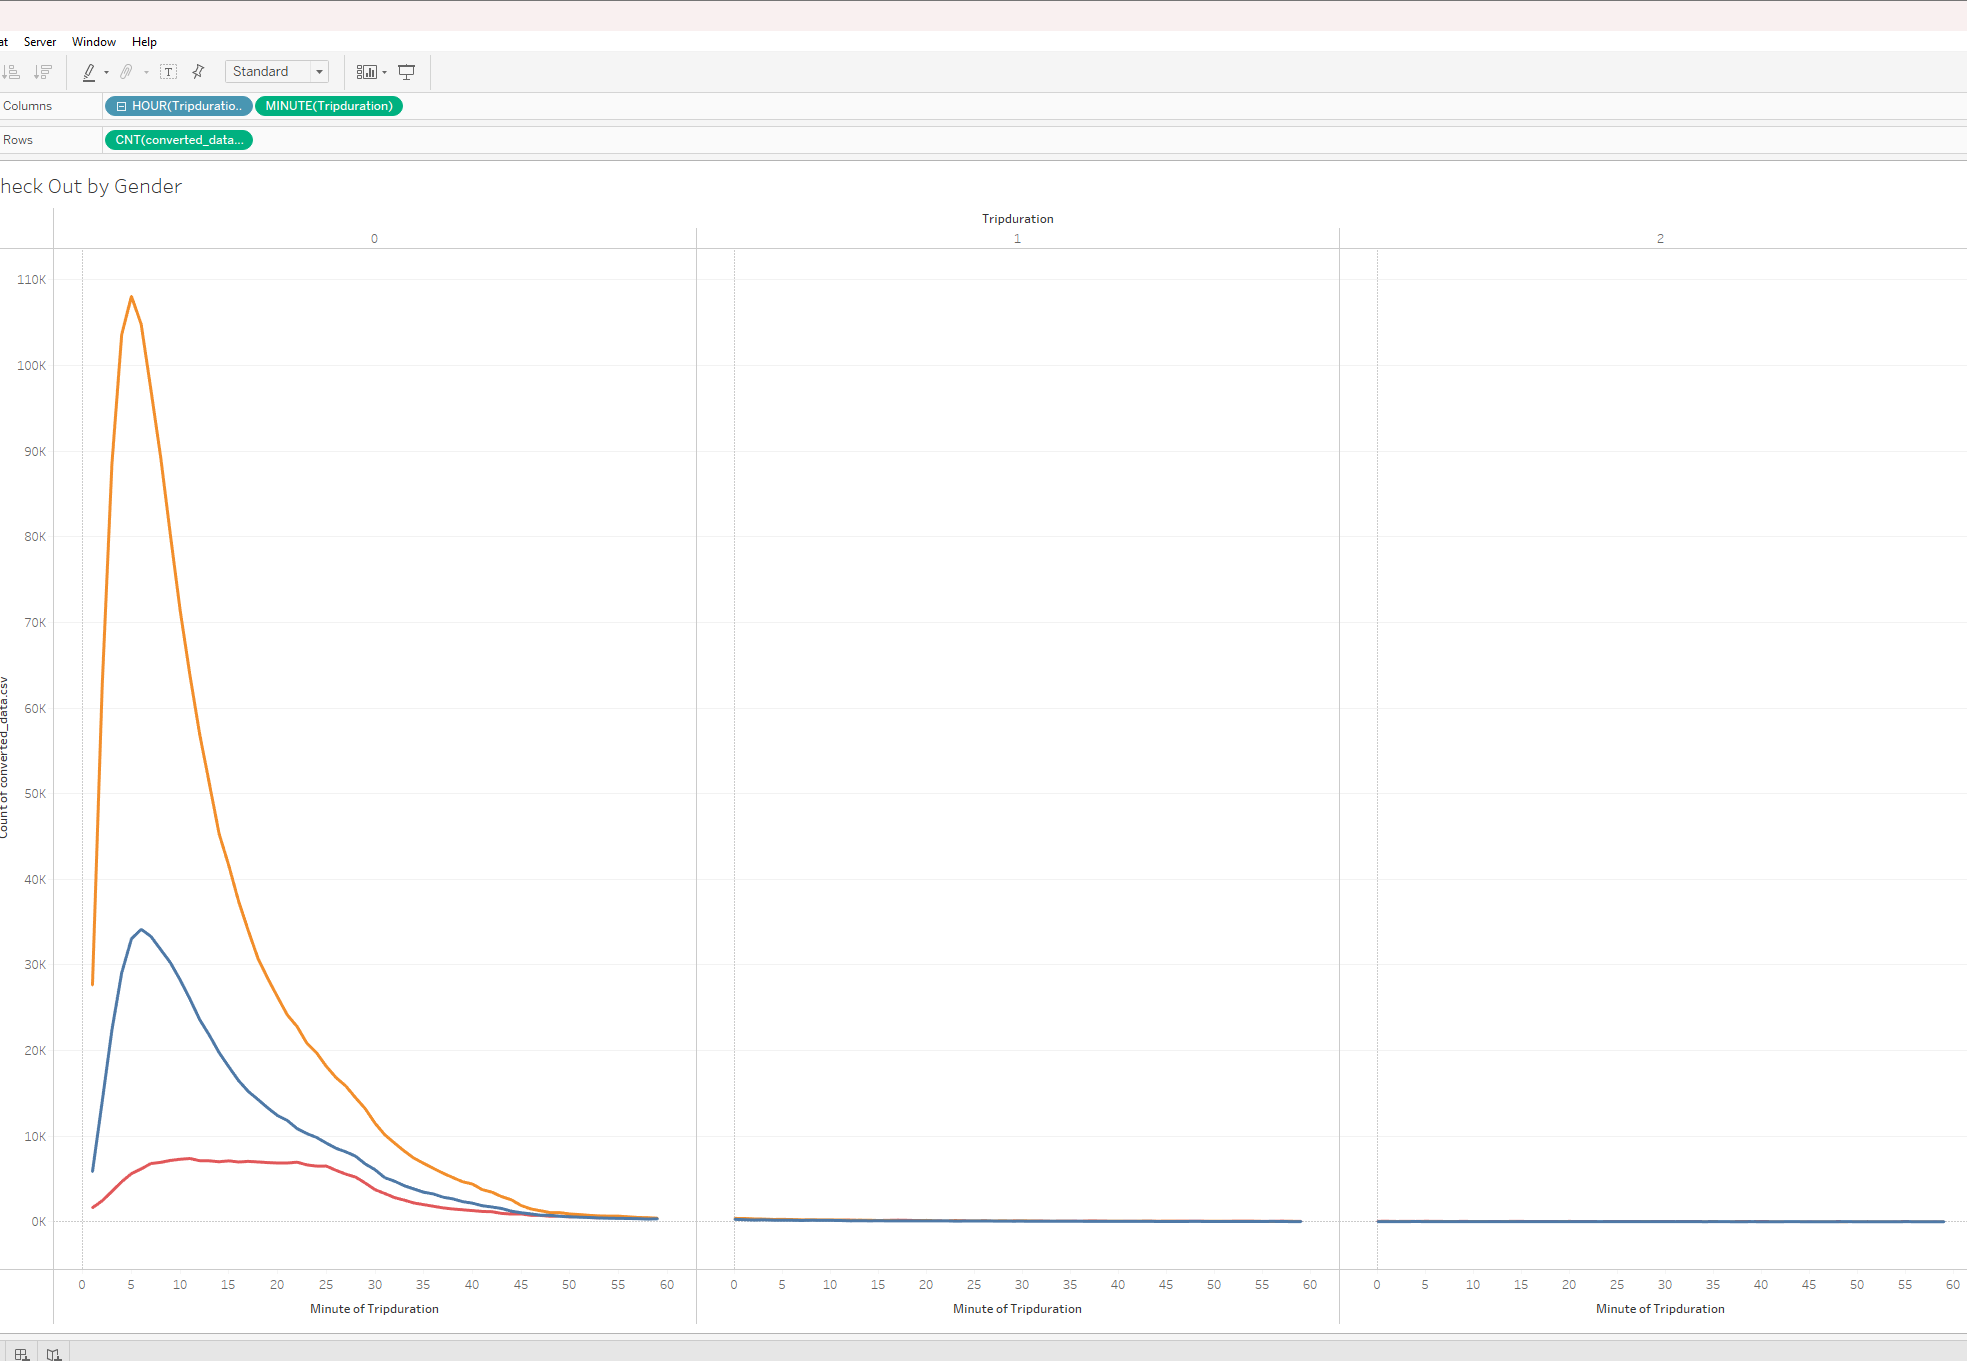The width and height of the screenshot is (1967, 1361).
Task: Select the sort descending icon
Action: 42,72
